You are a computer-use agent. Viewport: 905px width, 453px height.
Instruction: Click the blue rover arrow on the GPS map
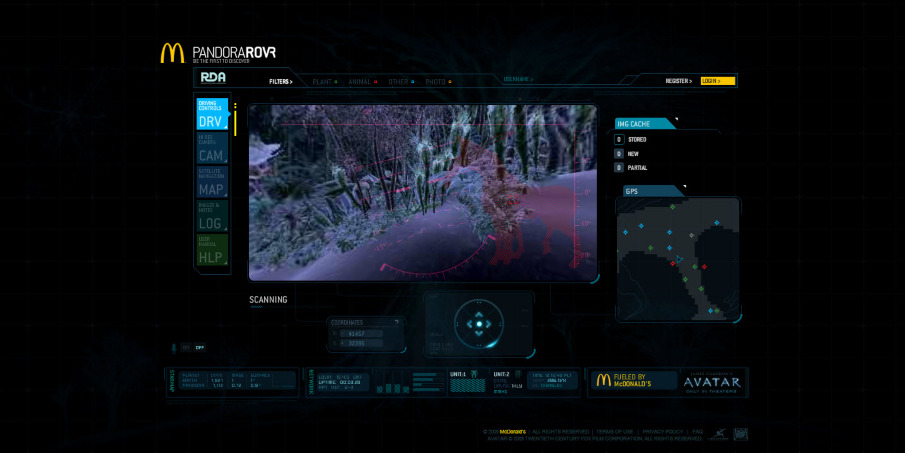tap(679, 260)
